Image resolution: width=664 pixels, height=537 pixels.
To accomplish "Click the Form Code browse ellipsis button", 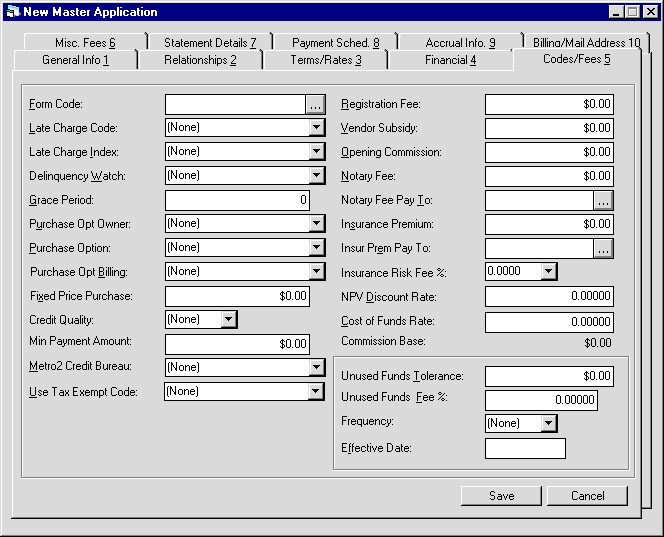I will point(315,105).
